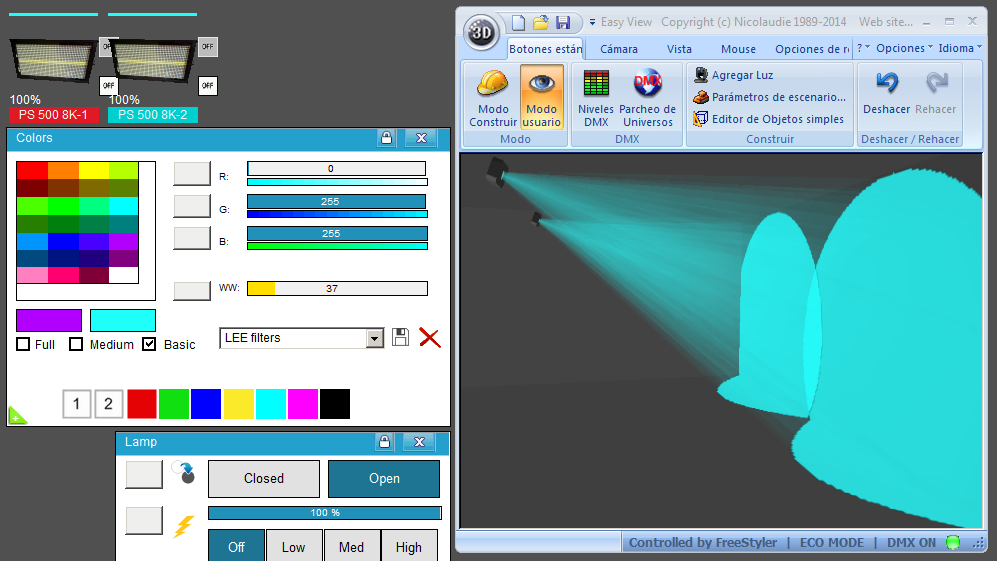
Task: Open Niveles DMX
Action: [596, 97]
